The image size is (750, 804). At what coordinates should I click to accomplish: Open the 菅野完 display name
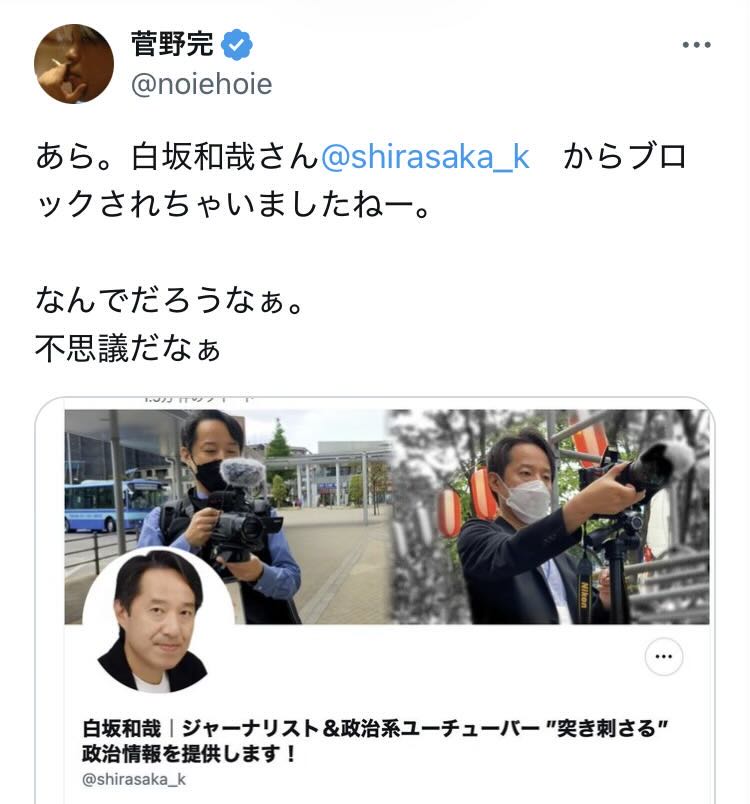point(172,44)
